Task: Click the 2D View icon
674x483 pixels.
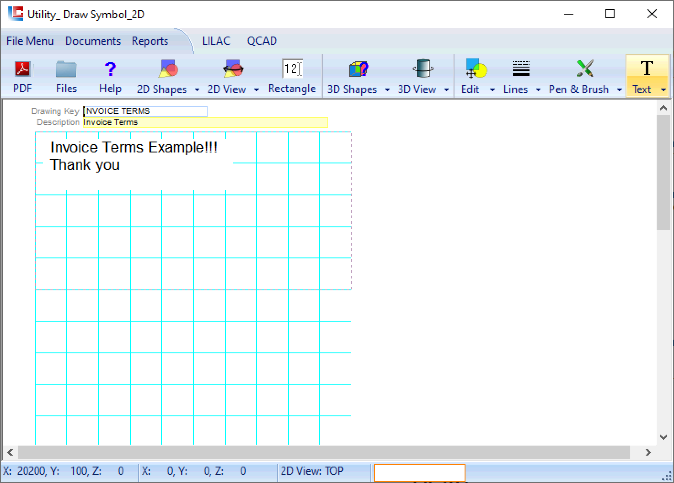Action: click(x=233, y=69)
